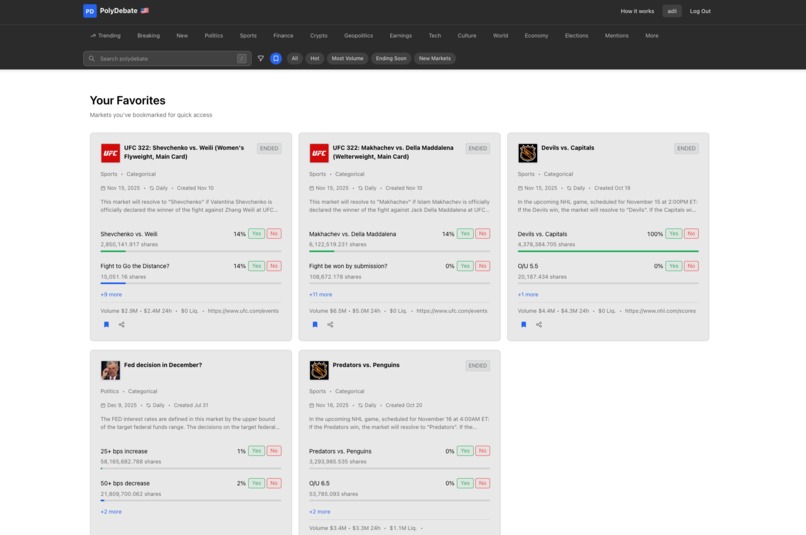Click the search magnifier icon
Screen dimensions: 806x535
(91, 59)
